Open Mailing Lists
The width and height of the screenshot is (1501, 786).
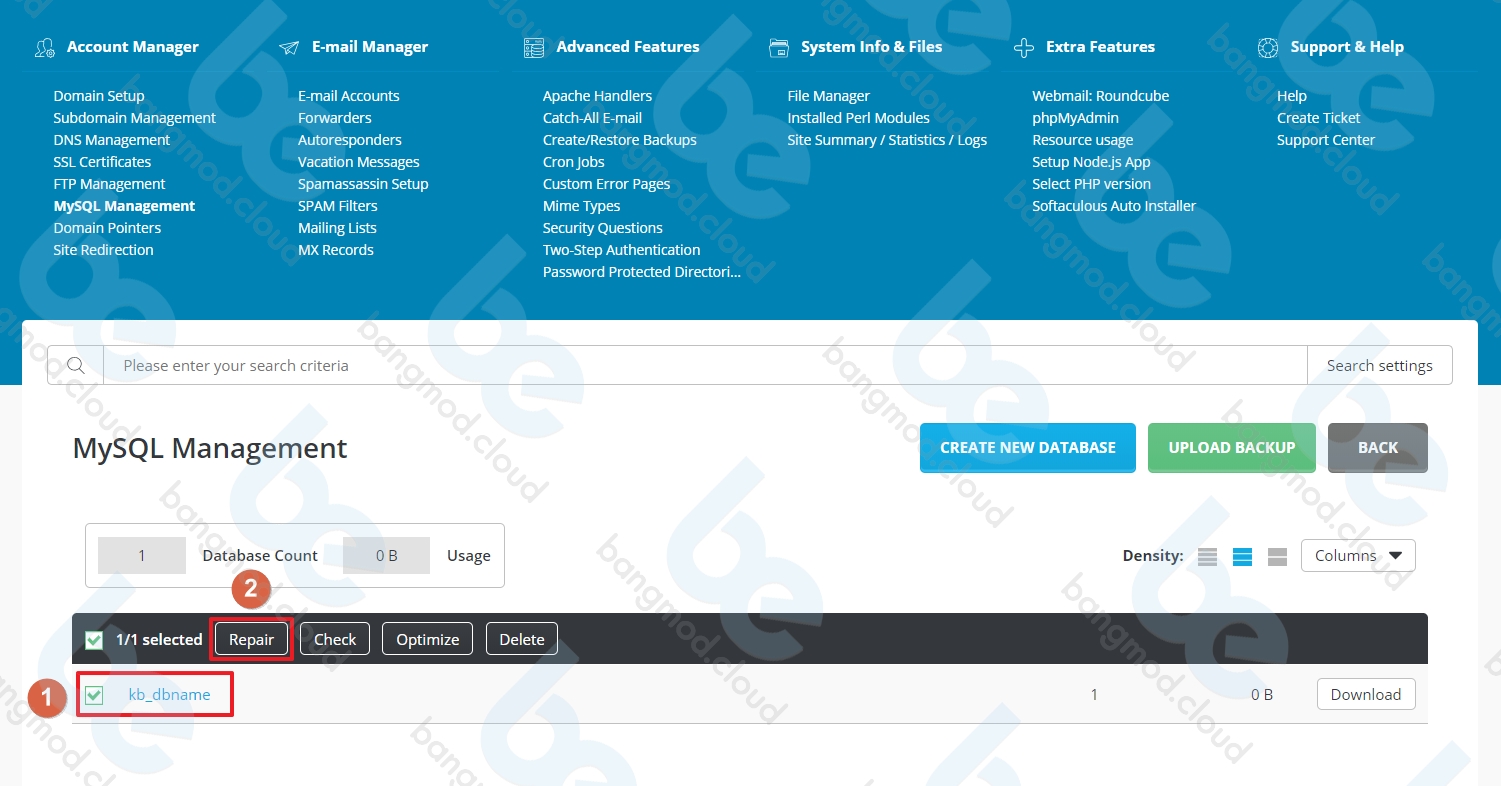pyautogui.click(x=337, y=228)
